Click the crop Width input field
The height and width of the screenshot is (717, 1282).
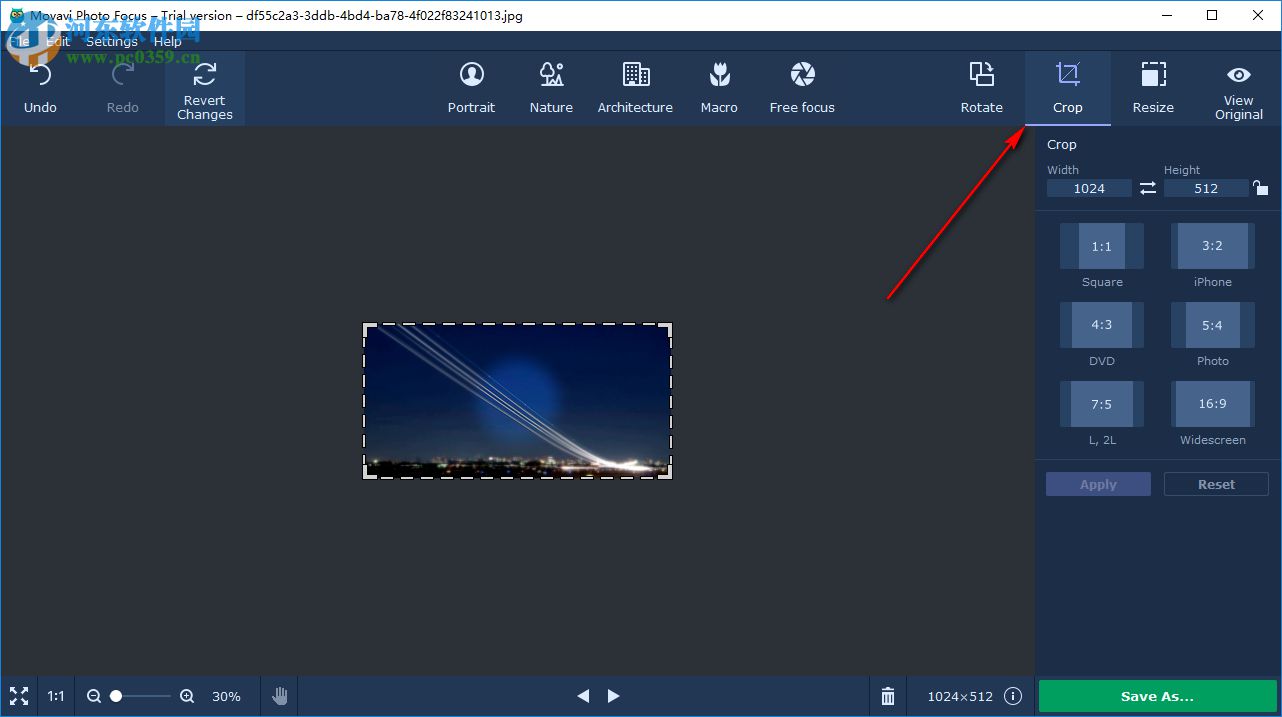coord(1089,187)
